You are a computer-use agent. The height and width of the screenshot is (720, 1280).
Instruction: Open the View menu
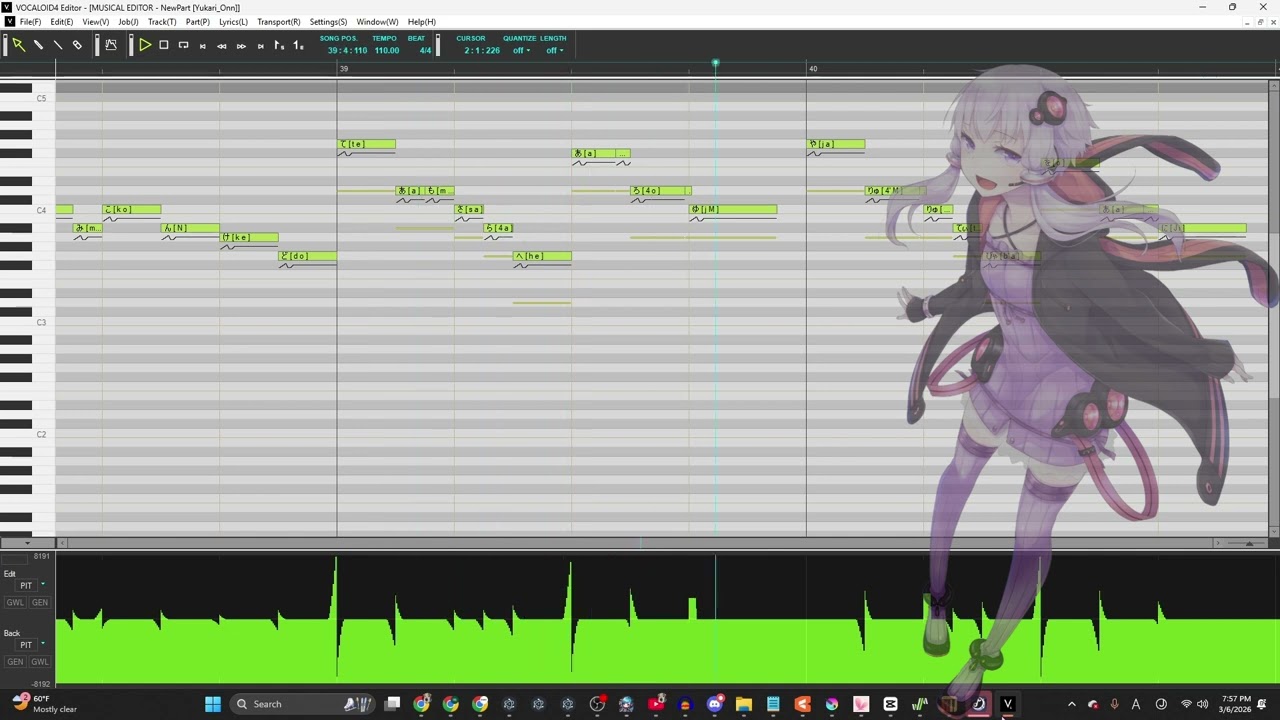click(x=95, y=22)
